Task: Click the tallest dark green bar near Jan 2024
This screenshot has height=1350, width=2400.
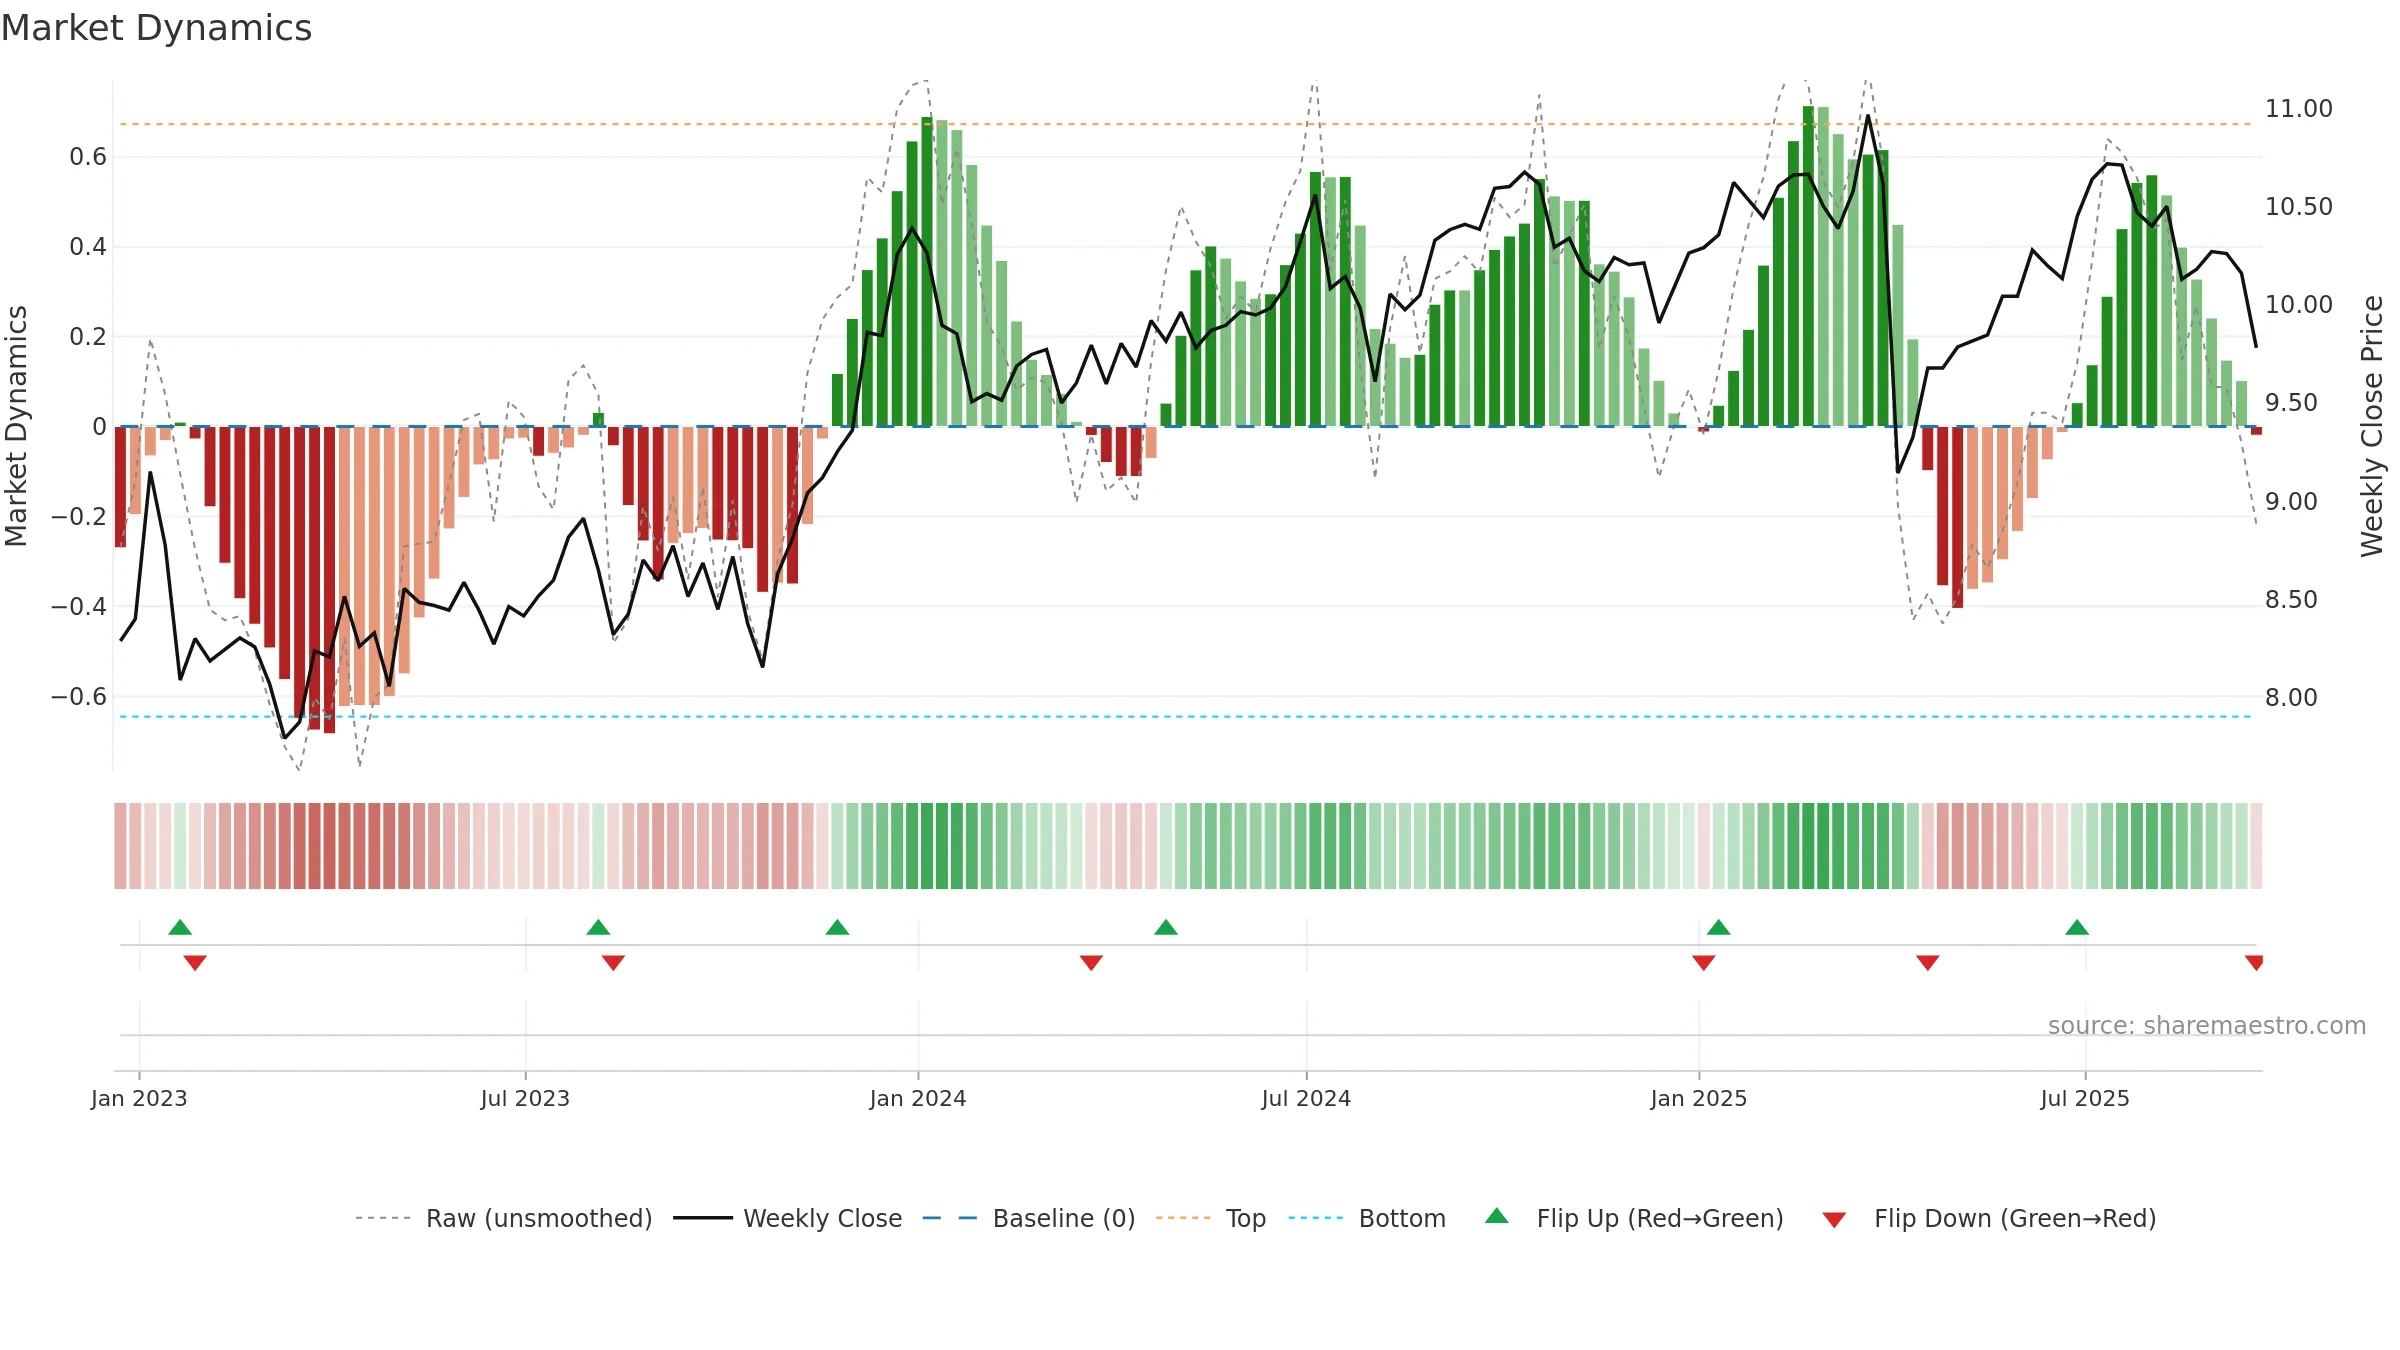Action: pos(927,272)
